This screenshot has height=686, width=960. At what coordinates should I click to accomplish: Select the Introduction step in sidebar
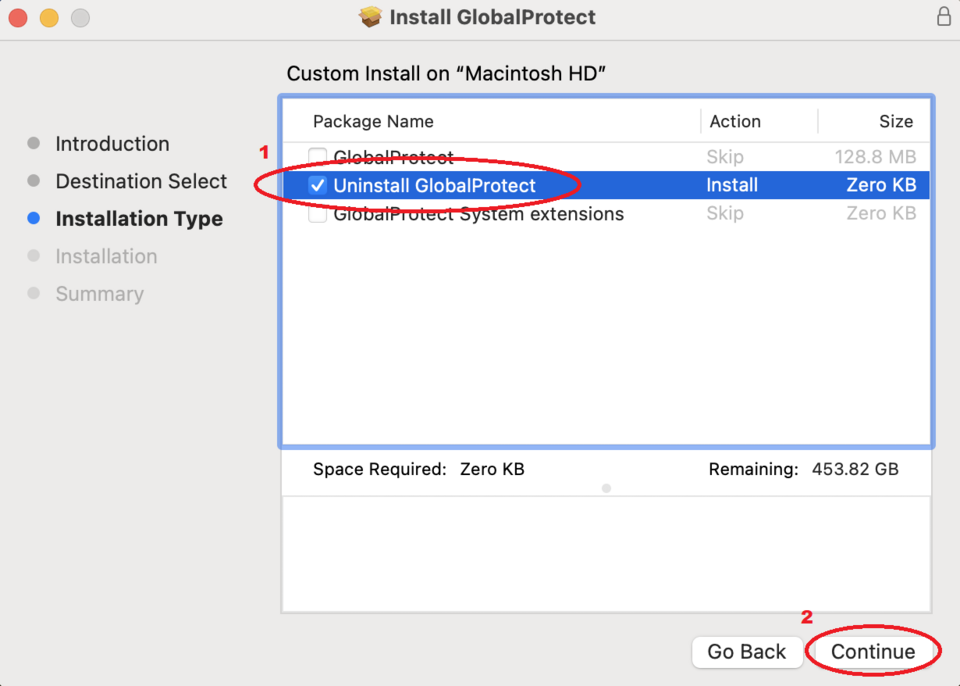[x=112, y=144]
